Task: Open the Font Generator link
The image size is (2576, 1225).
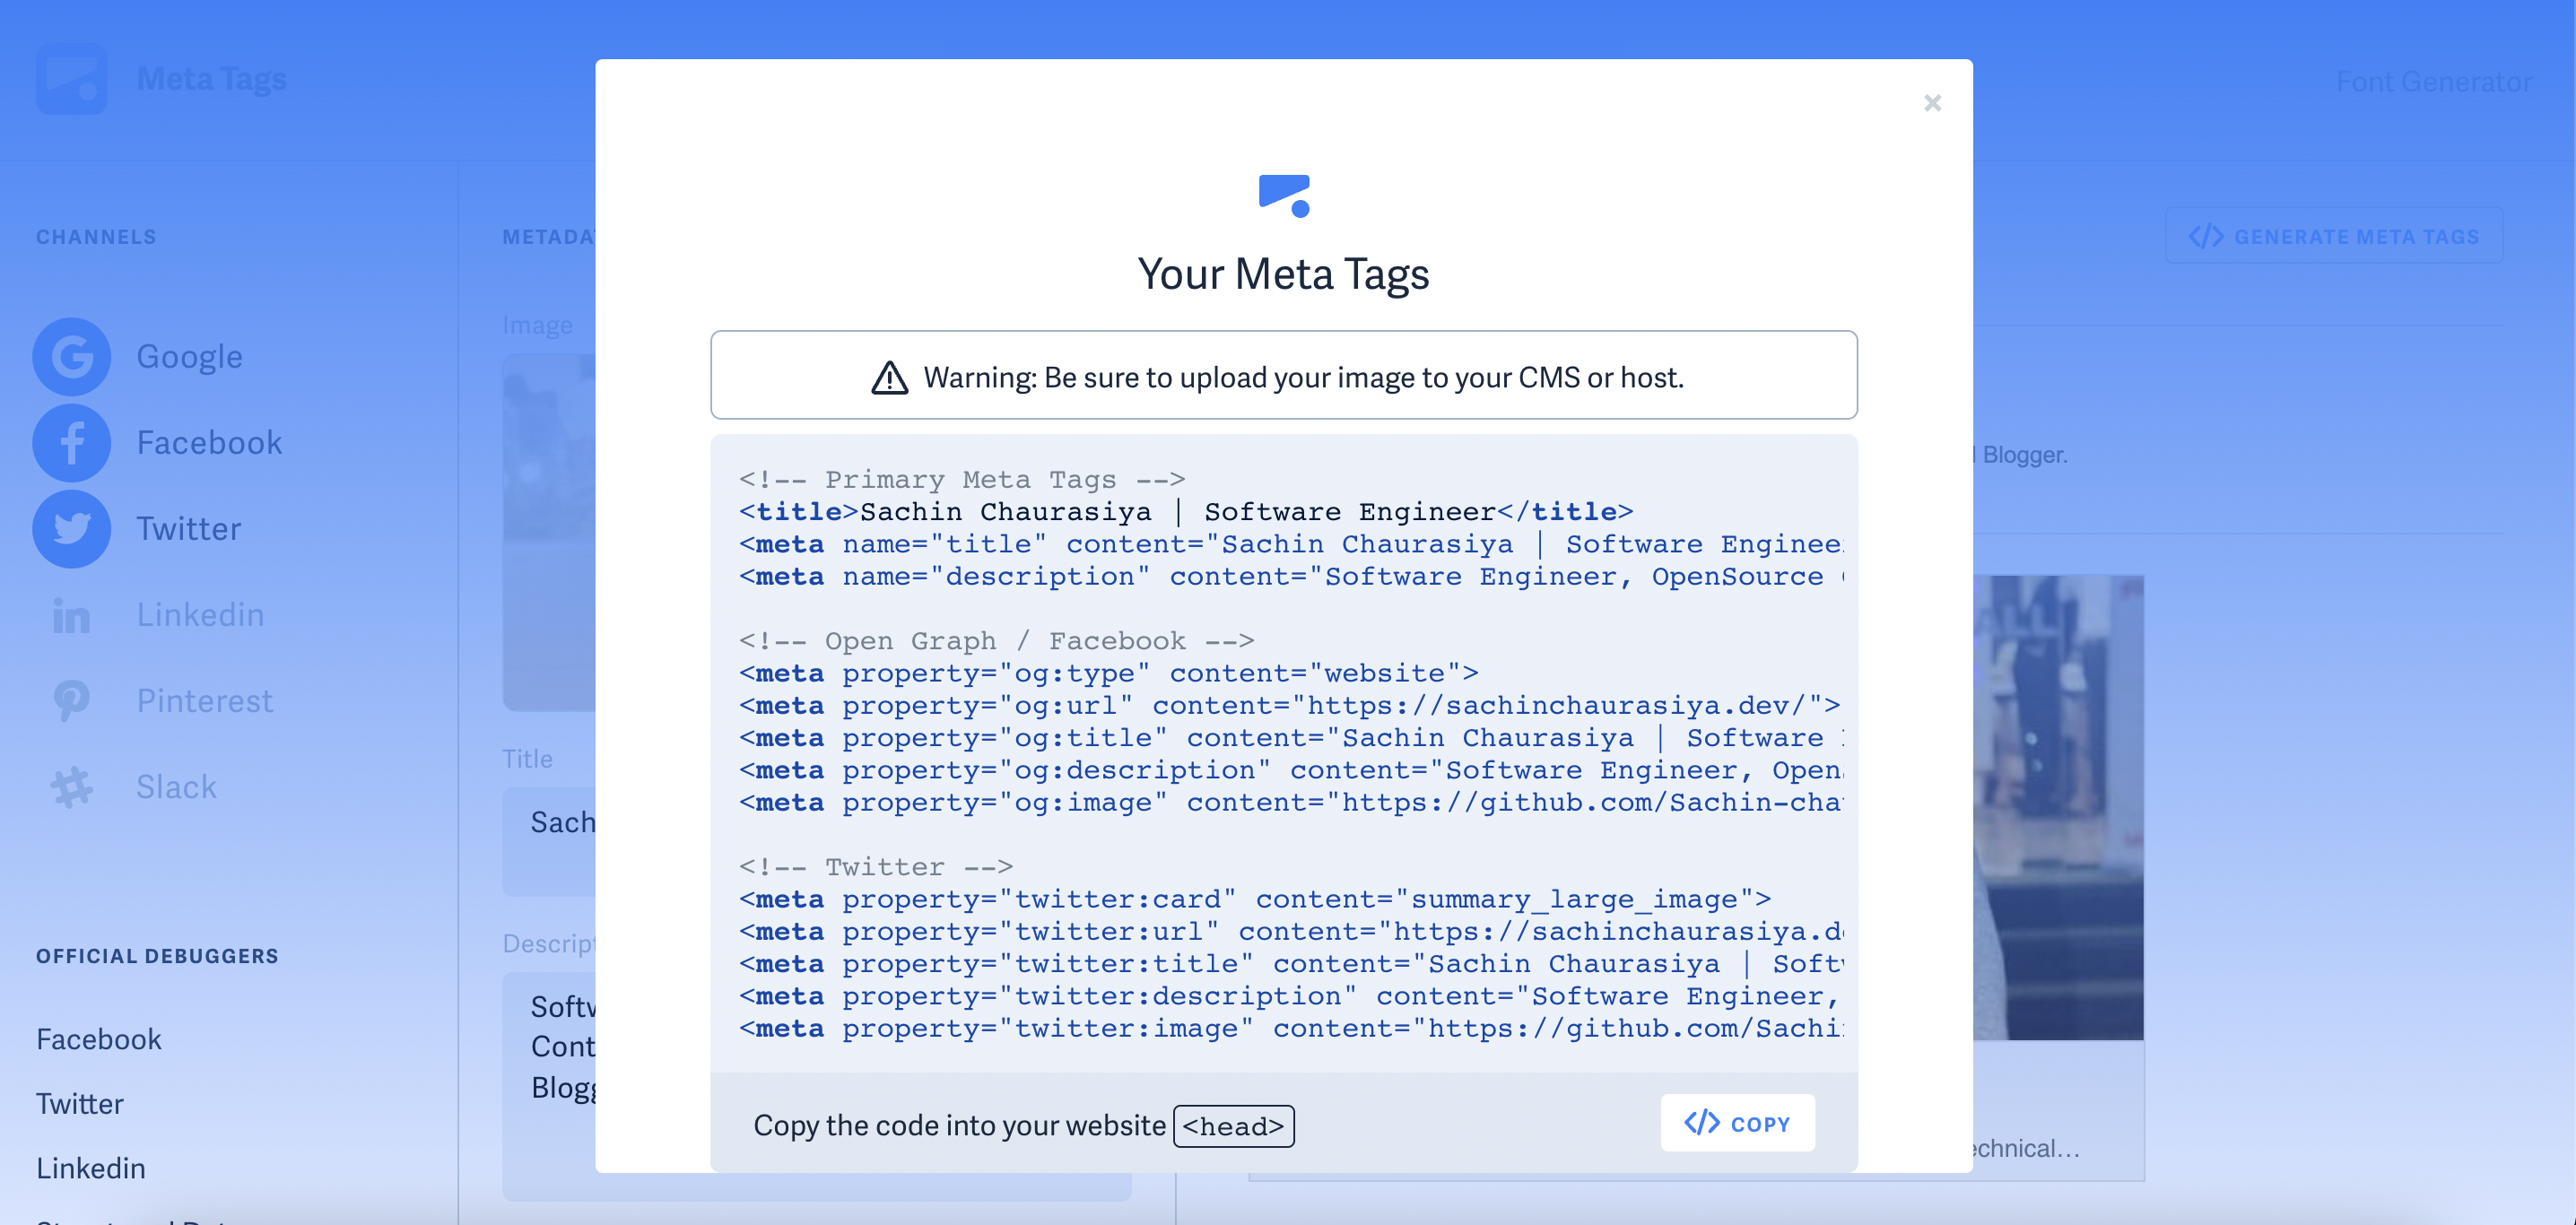Action: click(x=2433, y=82)
